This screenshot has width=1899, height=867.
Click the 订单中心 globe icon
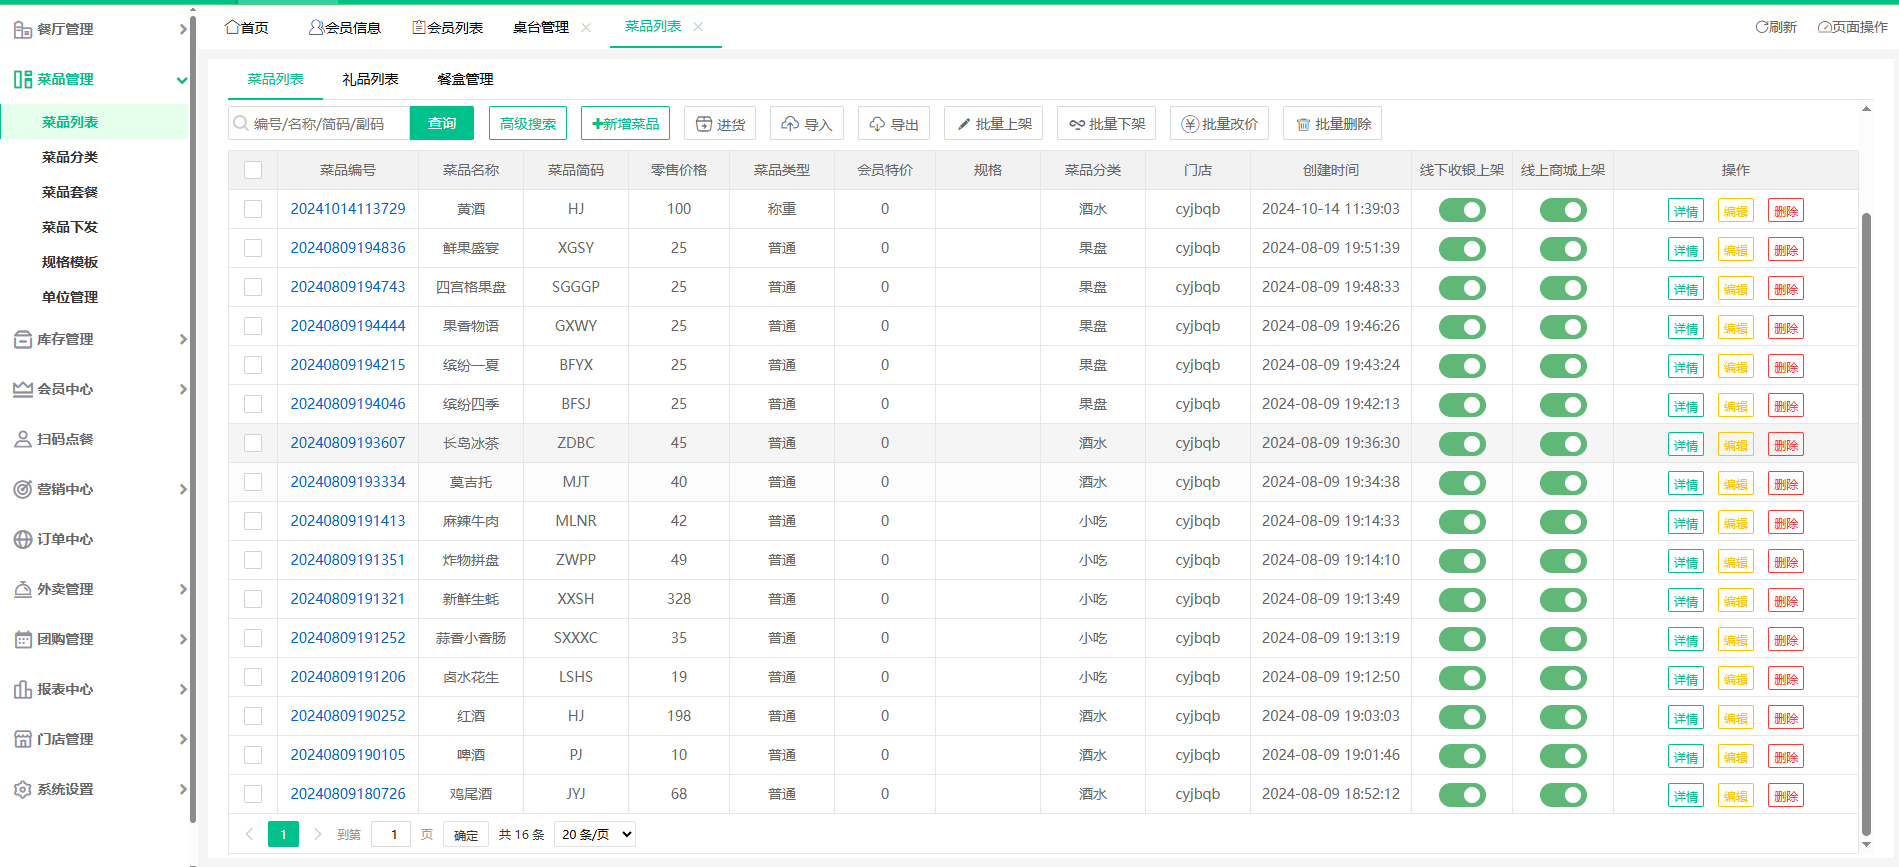pyautogui.click(x=22, y=539)
